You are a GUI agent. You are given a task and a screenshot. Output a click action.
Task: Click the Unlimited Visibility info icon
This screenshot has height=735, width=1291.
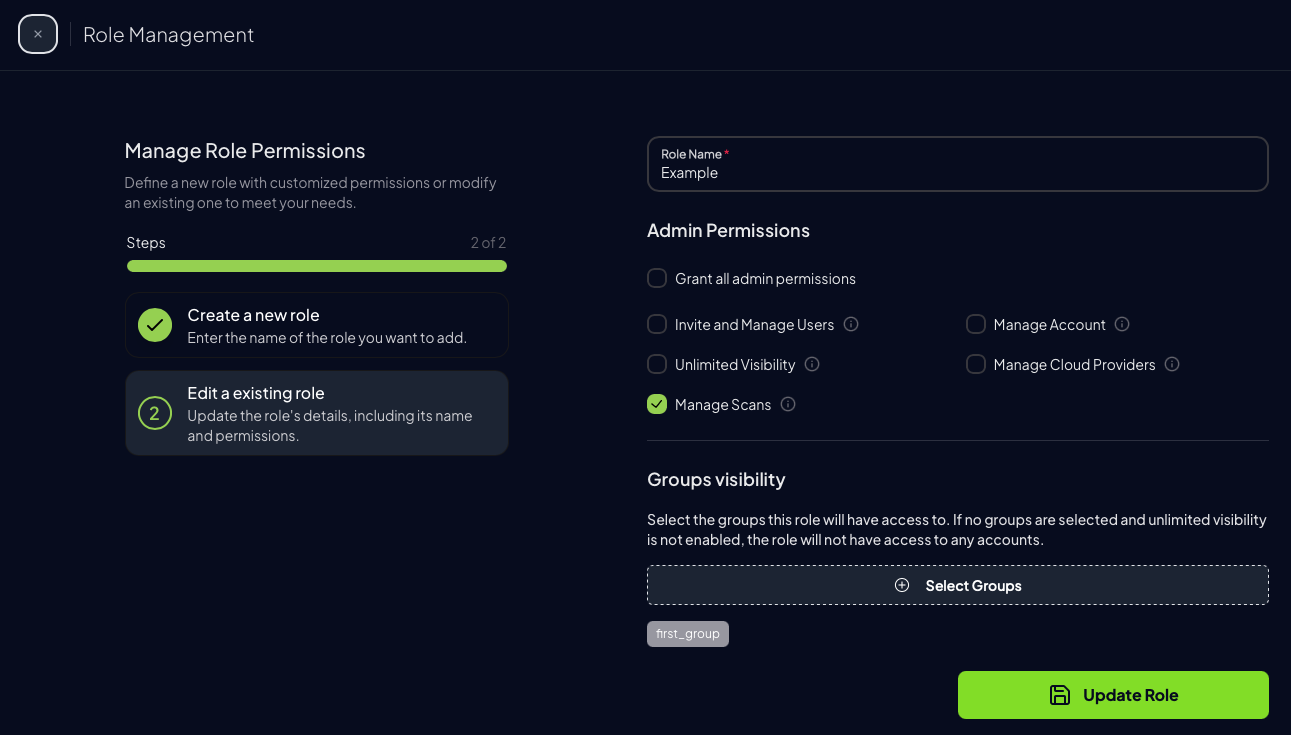pos(812,364)
